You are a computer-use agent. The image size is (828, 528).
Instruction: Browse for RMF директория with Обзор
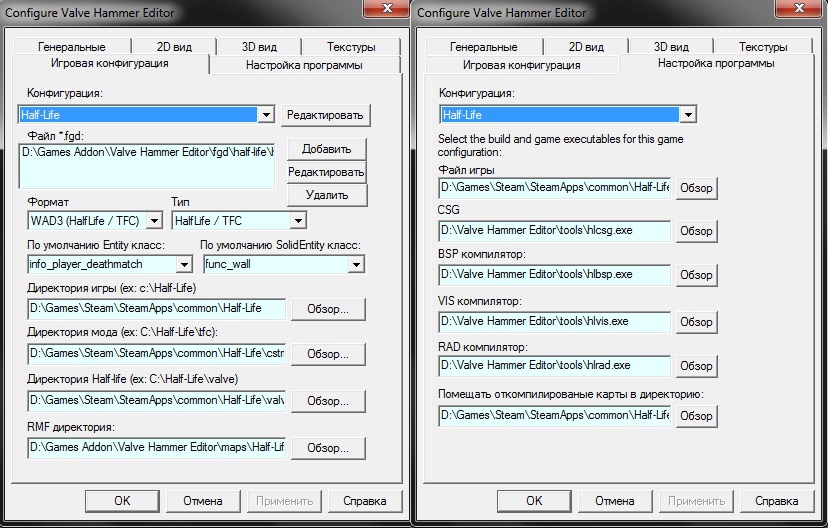click(328, 448)
